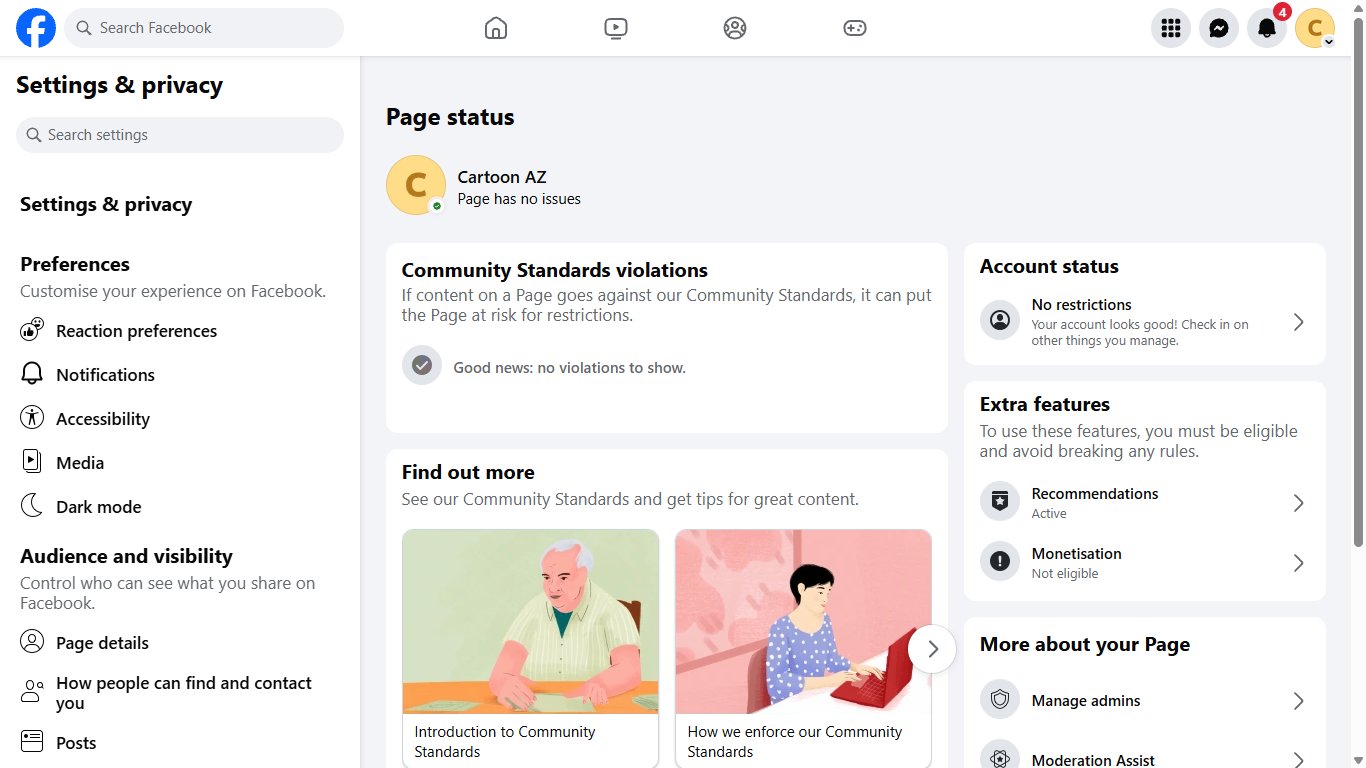Viewport: 1366px width, 768px height.
Task: Show next Community Standards cards arrow
Action: point(932,649)
